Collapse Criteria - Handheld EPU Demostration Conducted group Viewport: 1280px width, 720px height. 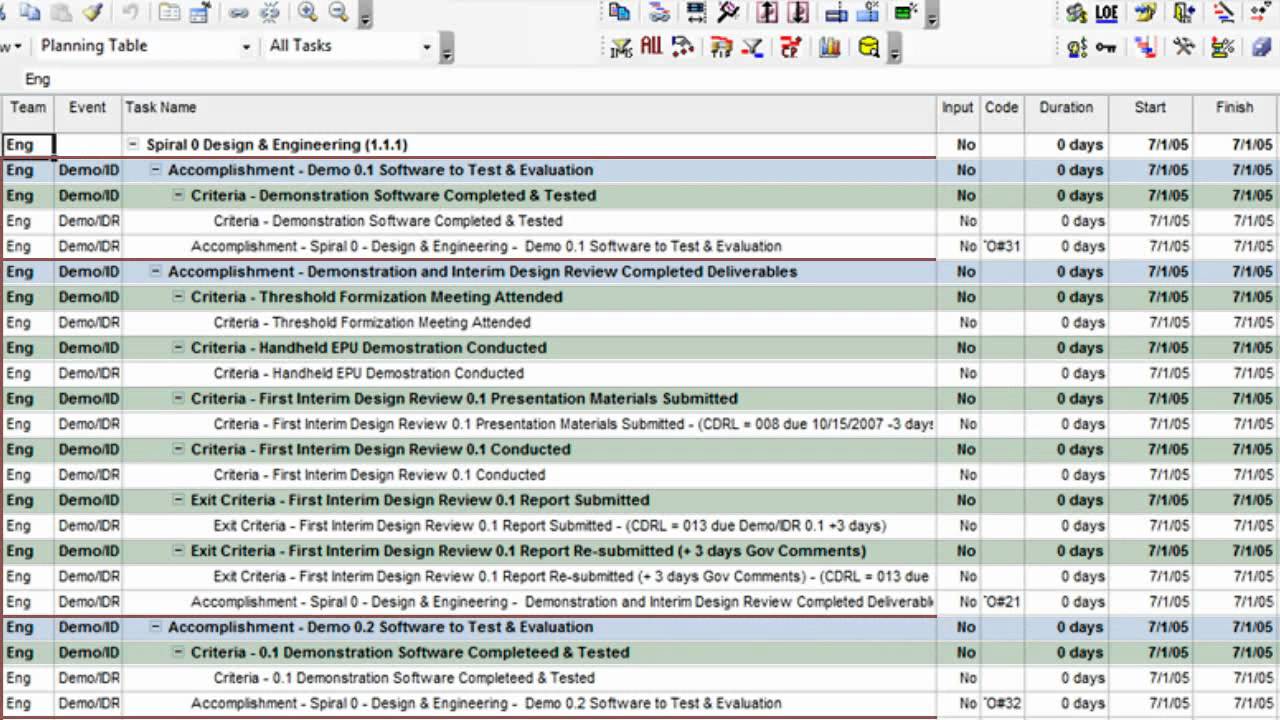(178, 348)
